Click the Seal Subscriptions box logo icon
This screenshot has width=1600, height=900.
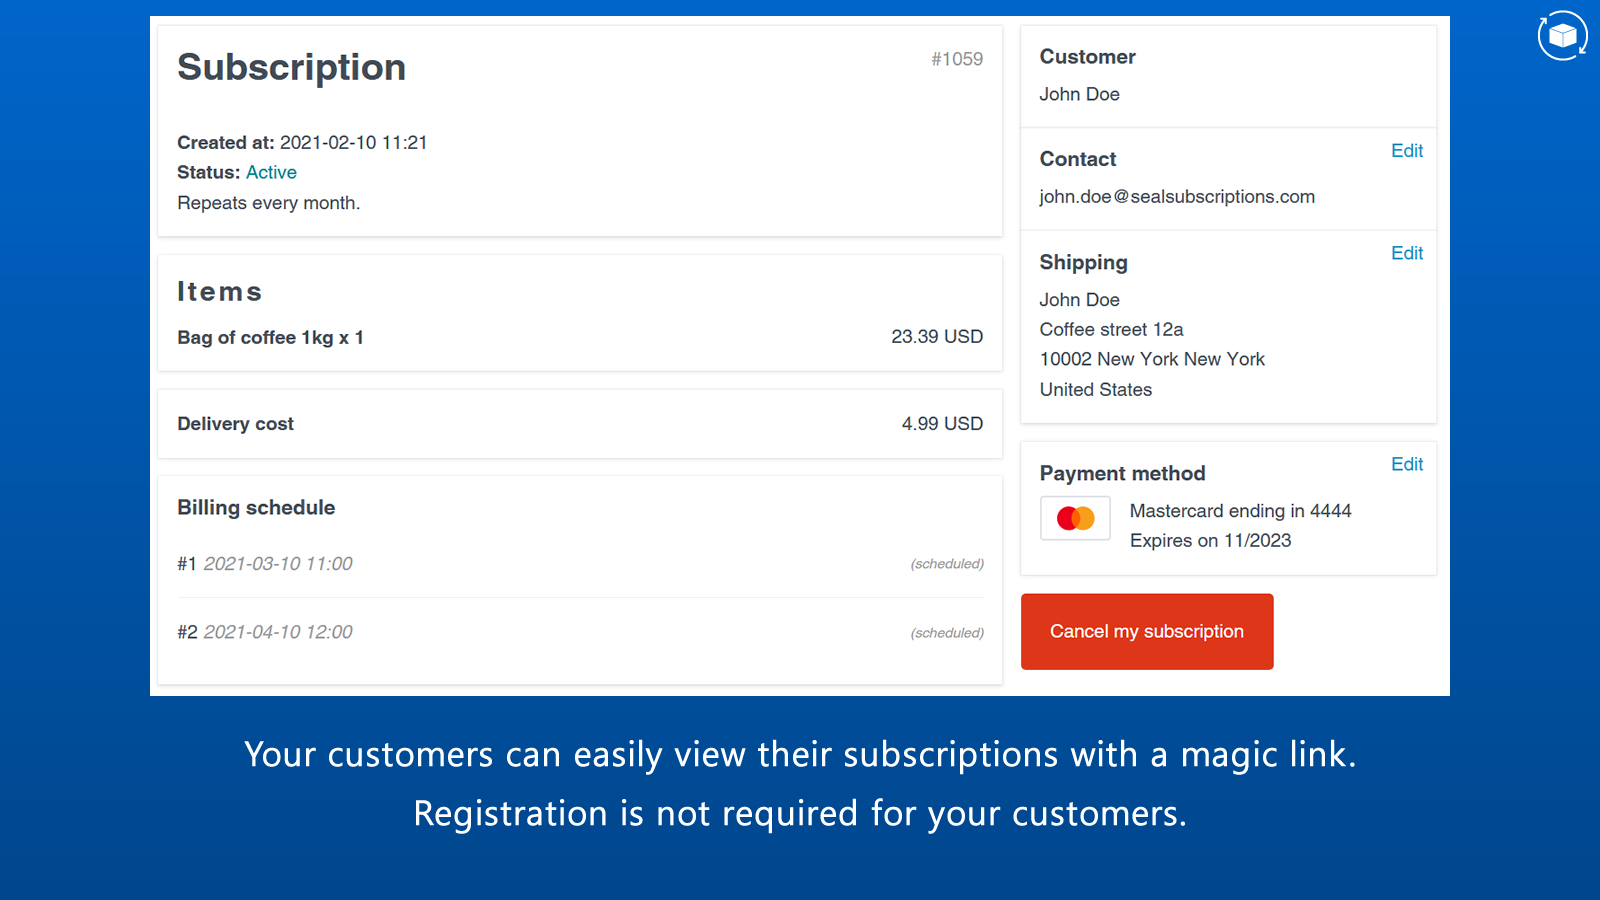(1562, 36)
